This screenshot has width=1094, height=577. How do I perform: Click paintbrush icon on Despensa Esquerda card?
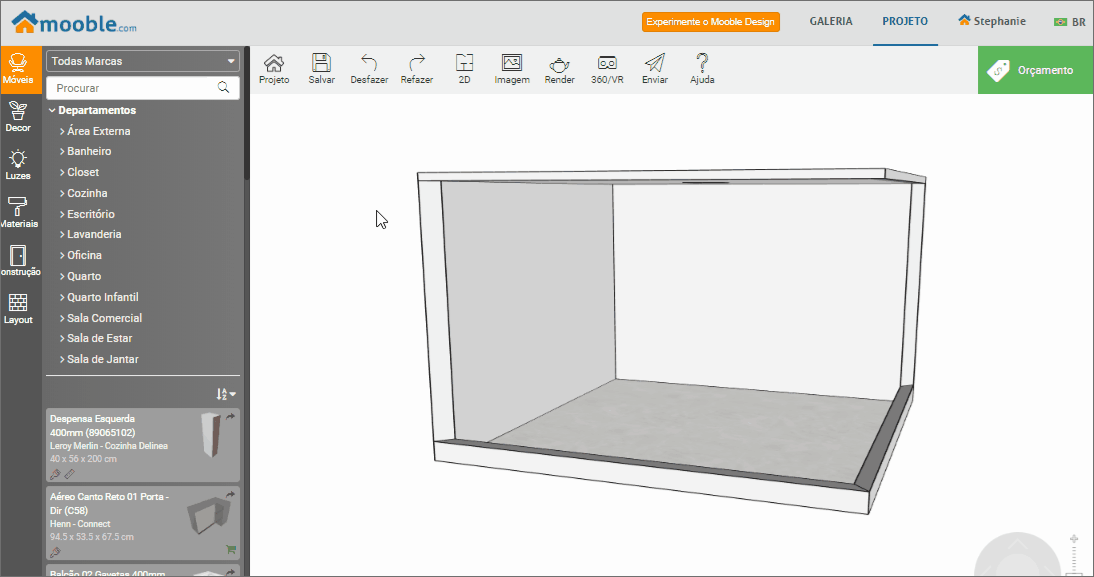click(55, 474)
